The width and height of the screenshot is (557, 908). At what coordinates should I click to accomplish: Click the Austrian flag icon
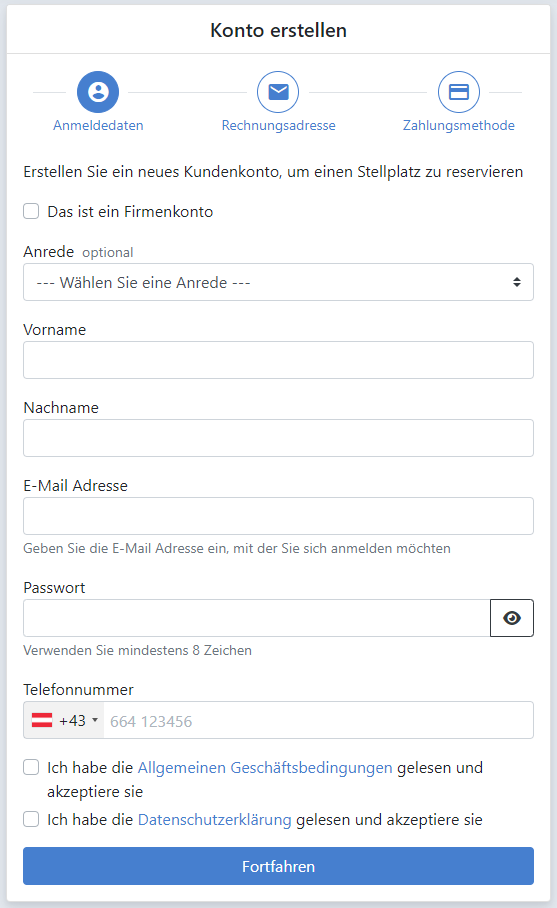pyautogui.click(x=42, y=720)
